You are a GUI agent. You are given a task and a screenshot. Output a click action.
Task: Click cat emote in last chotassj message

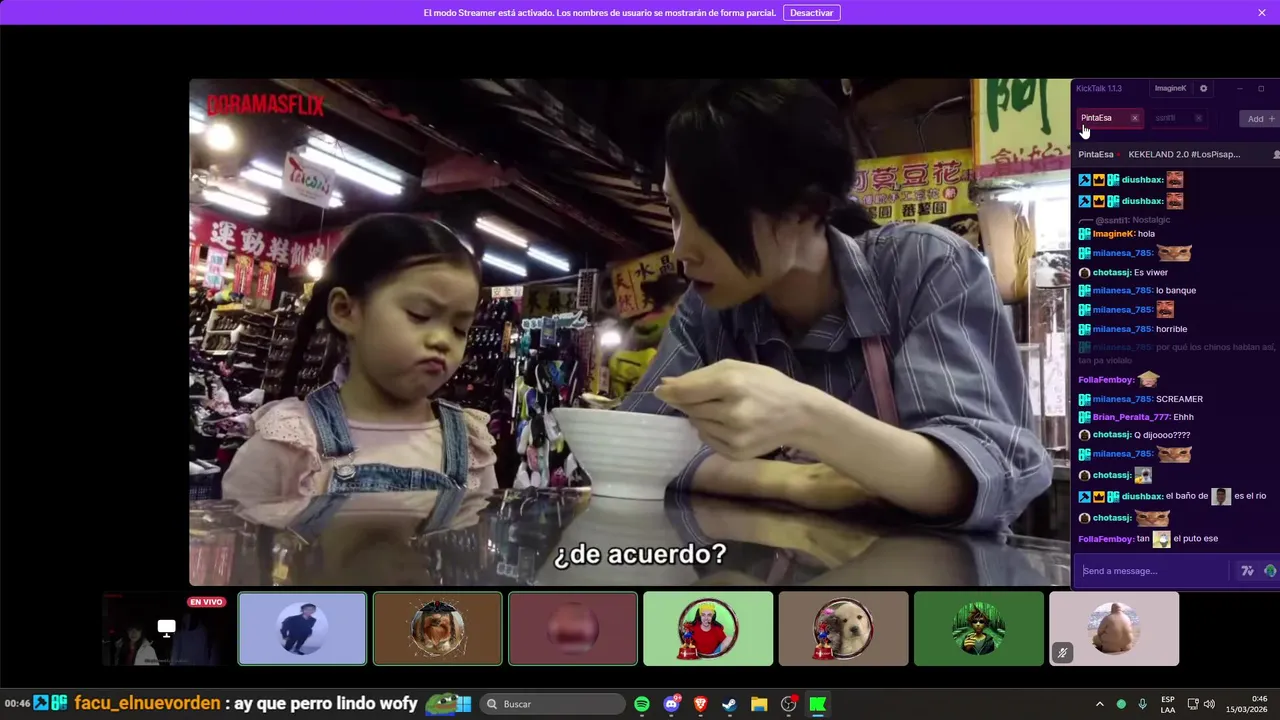click(1153, 518)
